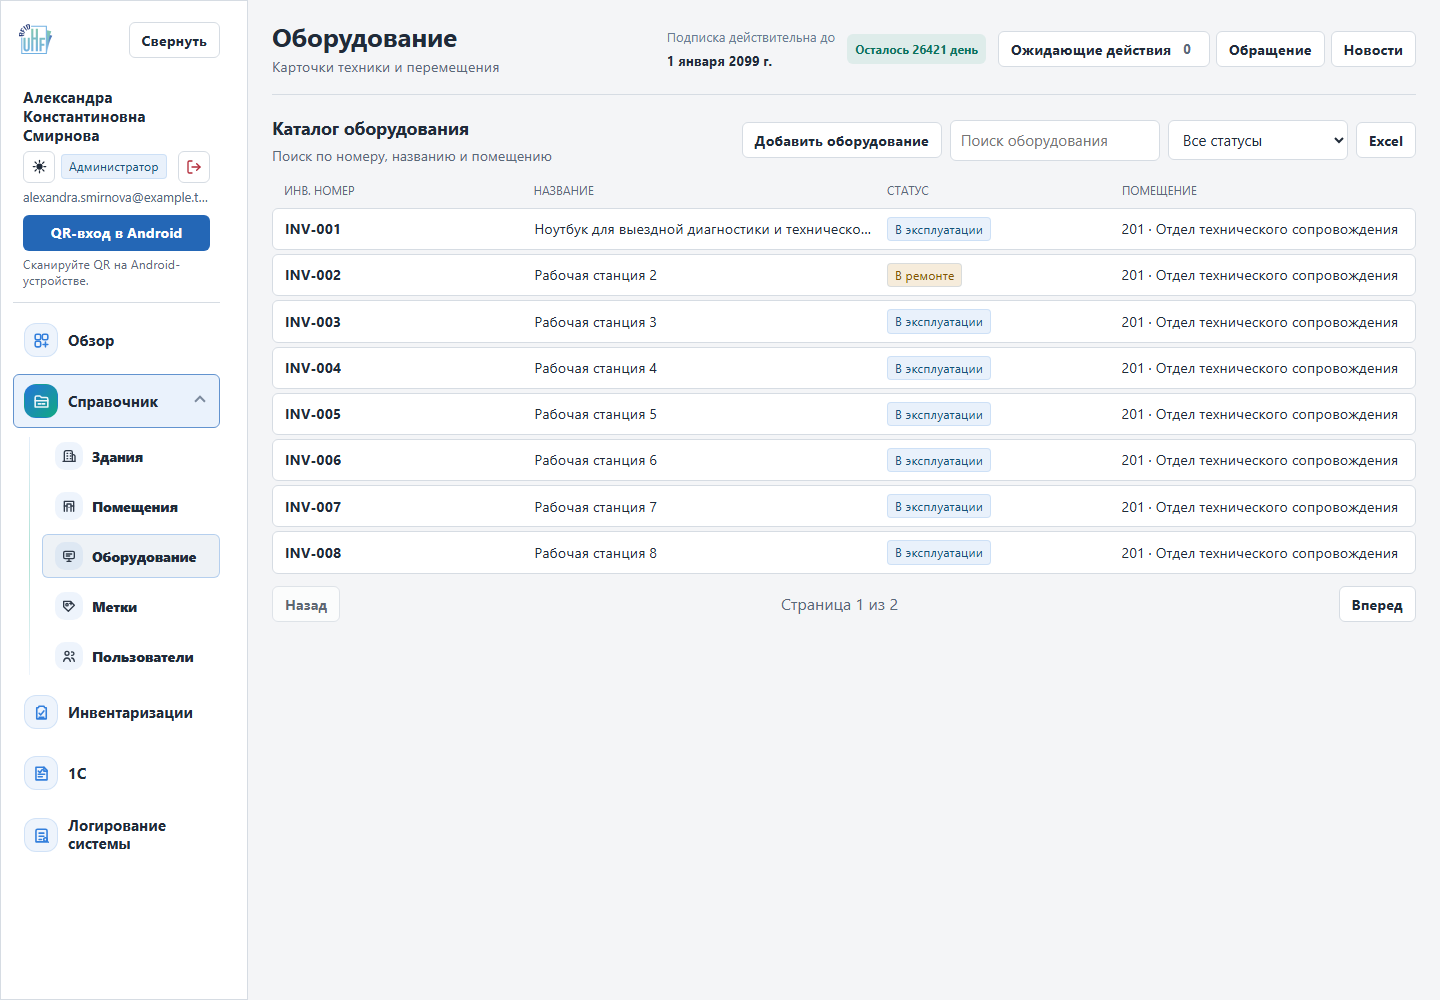Click the Справочник folder icon
1440x1000 pixels.
tap(41, 401)
